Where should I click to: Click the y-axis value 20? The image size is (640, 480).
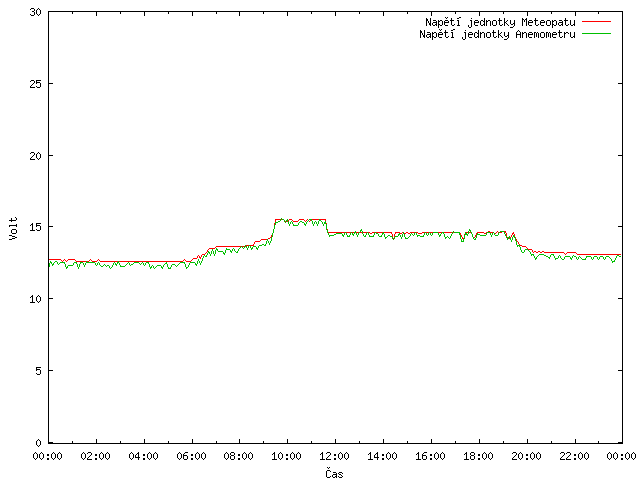pos(36,156)
